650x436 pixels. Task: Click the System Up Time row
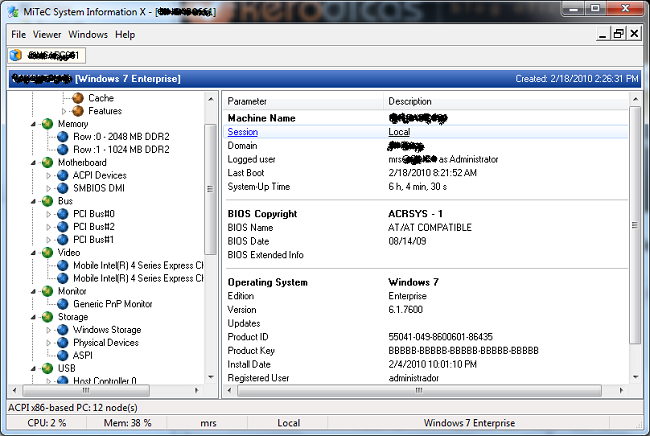click(x=427, y=187)
